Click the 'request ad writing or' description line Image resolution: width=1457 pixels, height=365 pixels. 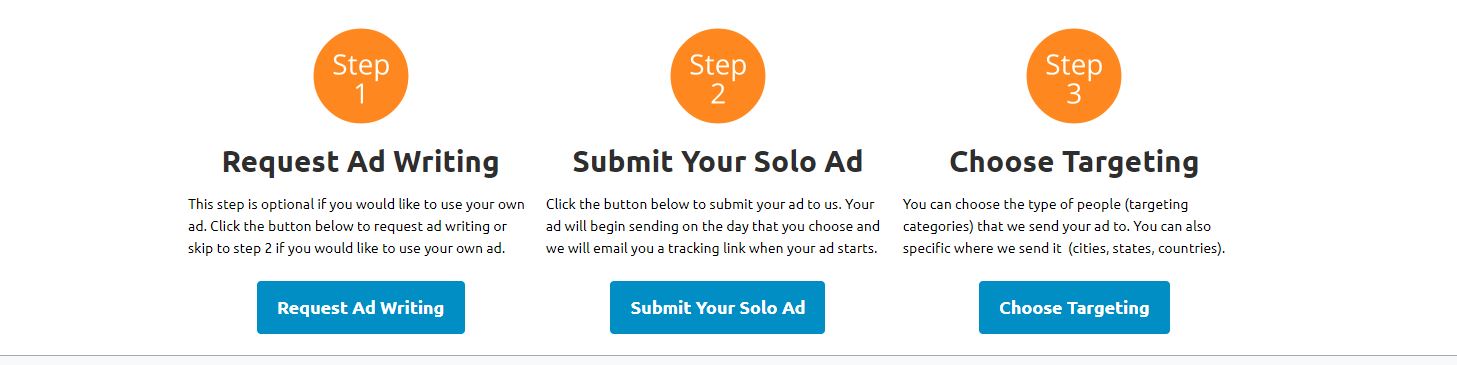tap(347, 226)
